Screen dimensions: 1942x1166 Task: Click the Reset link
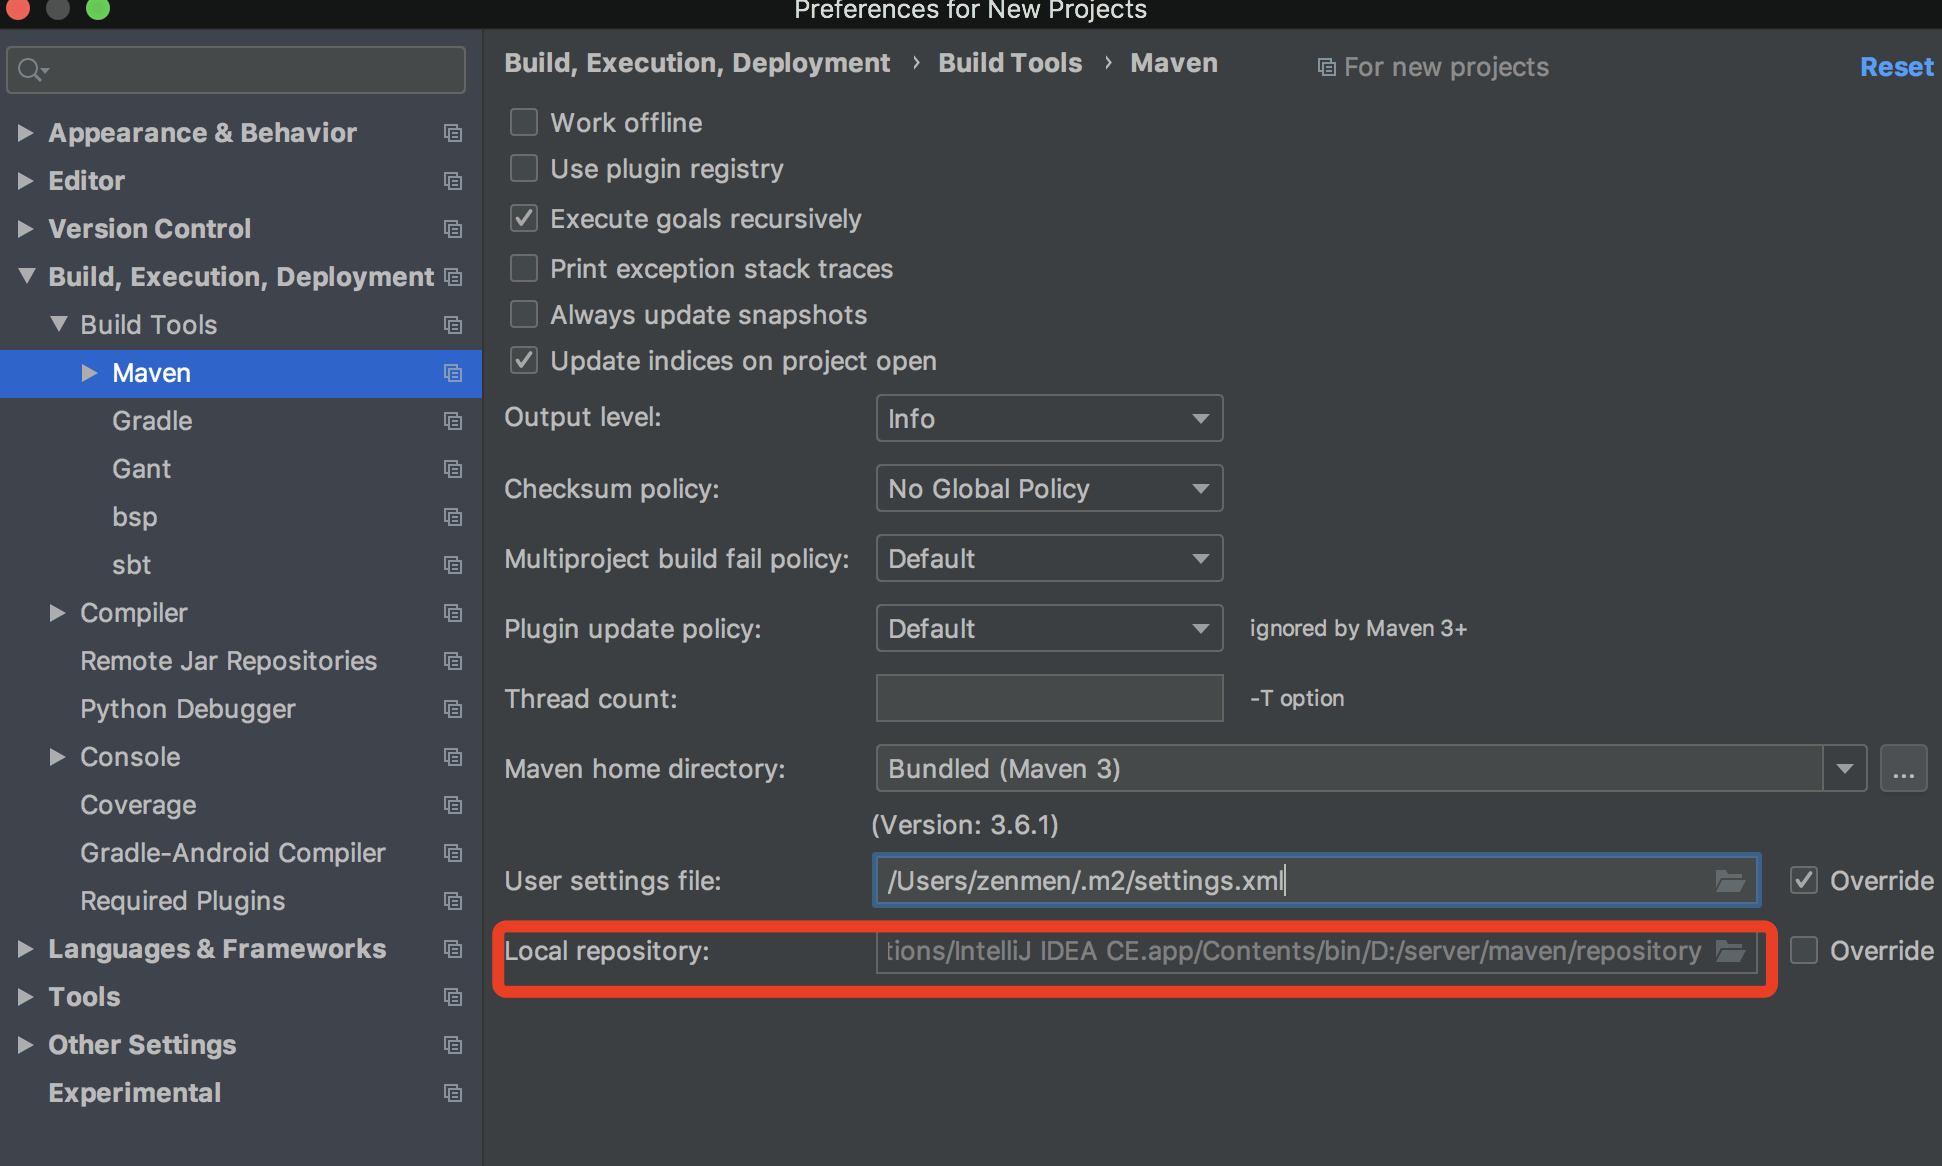(1896, 67)
